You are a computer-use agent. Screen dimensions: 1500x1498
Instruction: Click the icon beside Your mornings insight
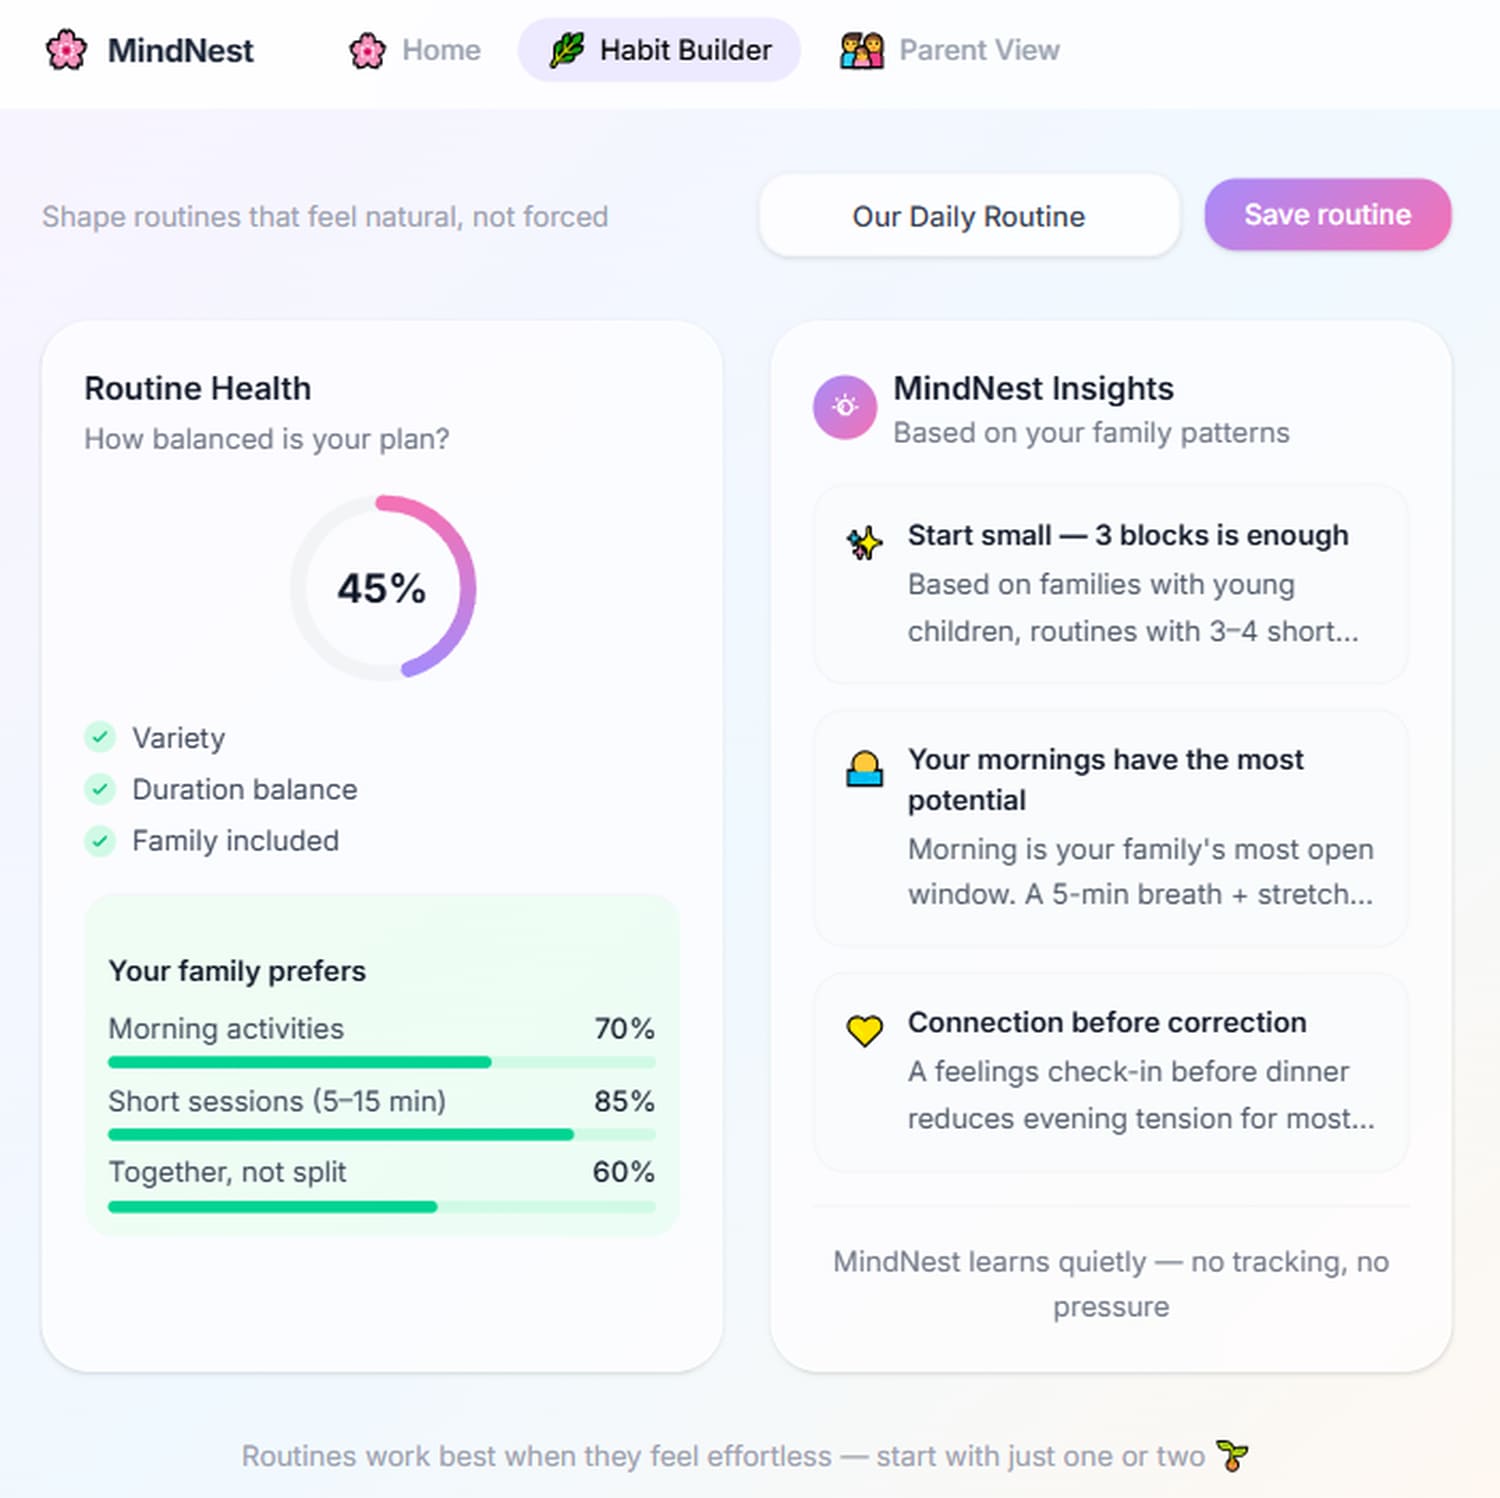[866, 768]
